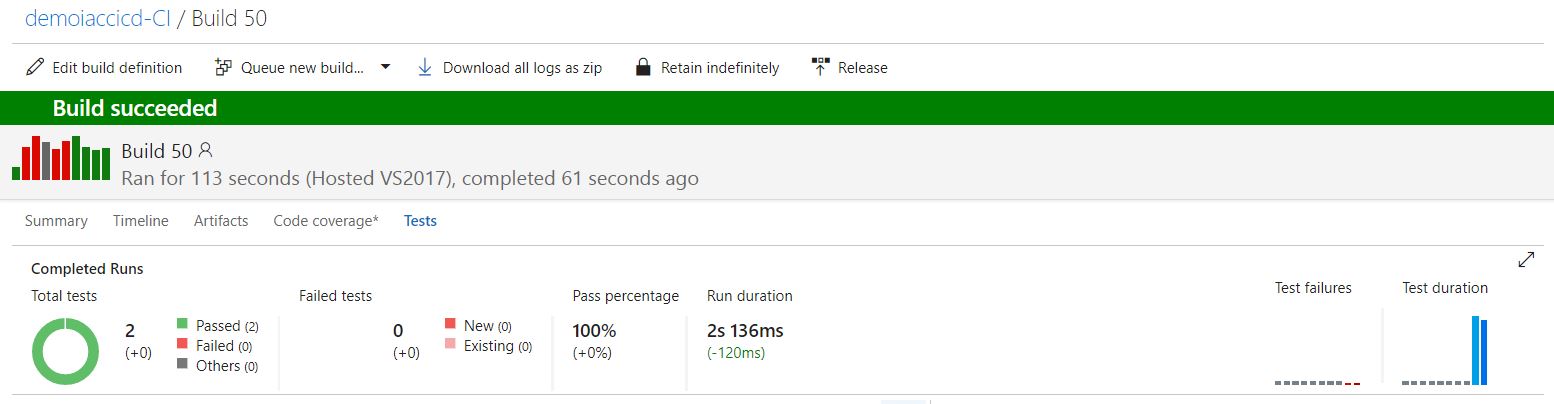Screen dimensions: 1554x404
Task: Click the Queue new build icon
Action: click(x=224, y=67)
